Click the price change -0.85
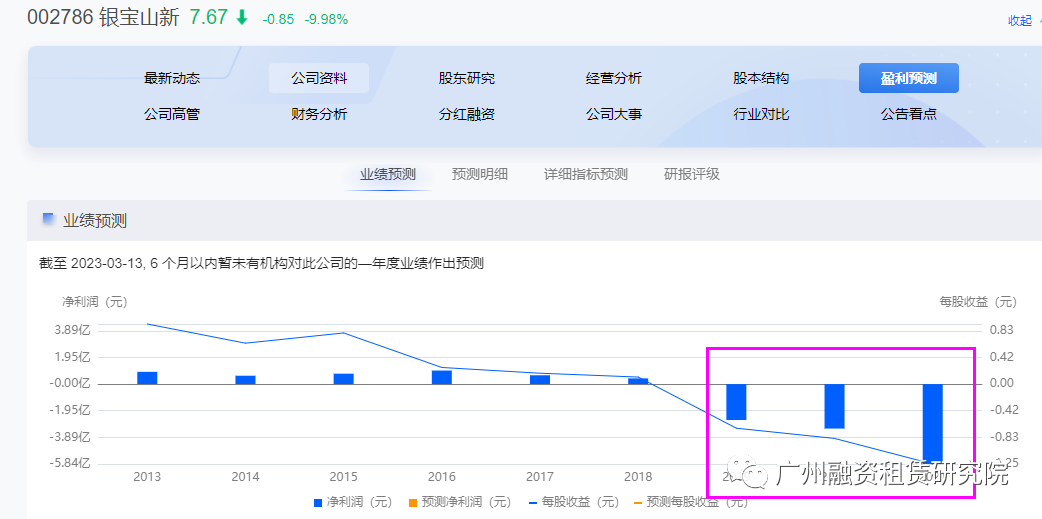Image resolution: width=1042 pixels, height=519 pixels. point(278,20)
